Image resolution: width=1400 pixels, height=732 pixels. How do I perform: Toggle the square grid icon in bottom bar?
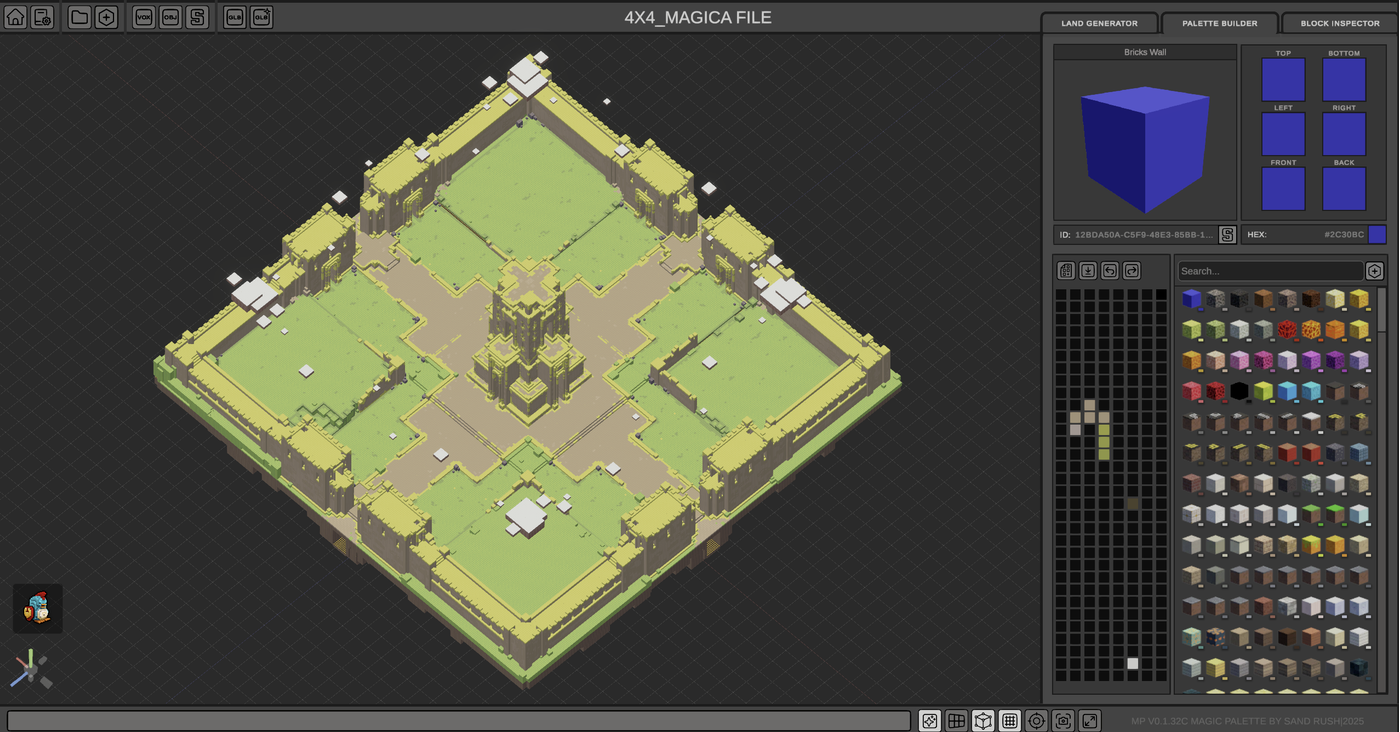point(1010,720)
